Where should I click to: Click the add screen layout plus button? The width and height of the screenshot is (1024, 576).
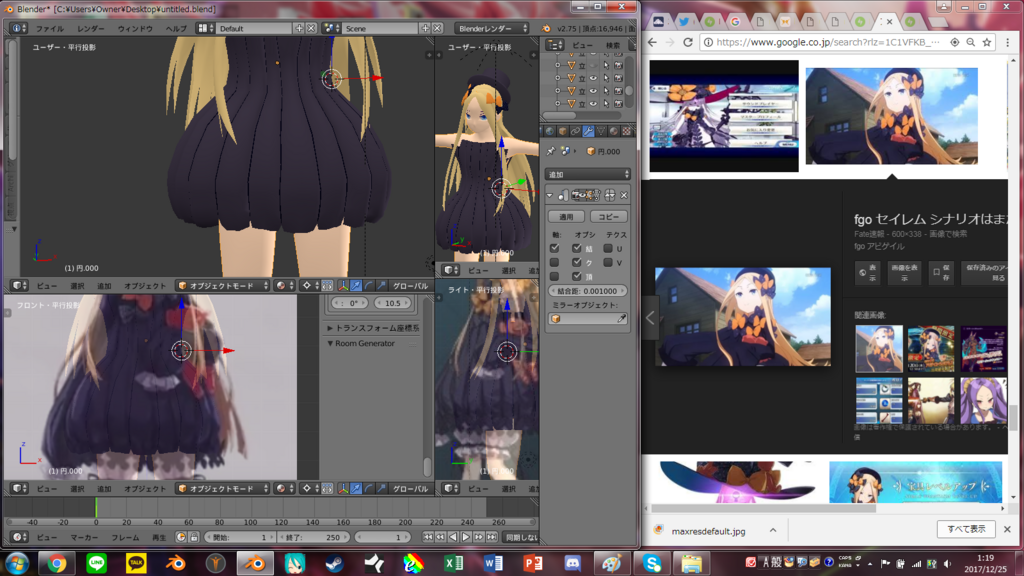tap(299, 28)
